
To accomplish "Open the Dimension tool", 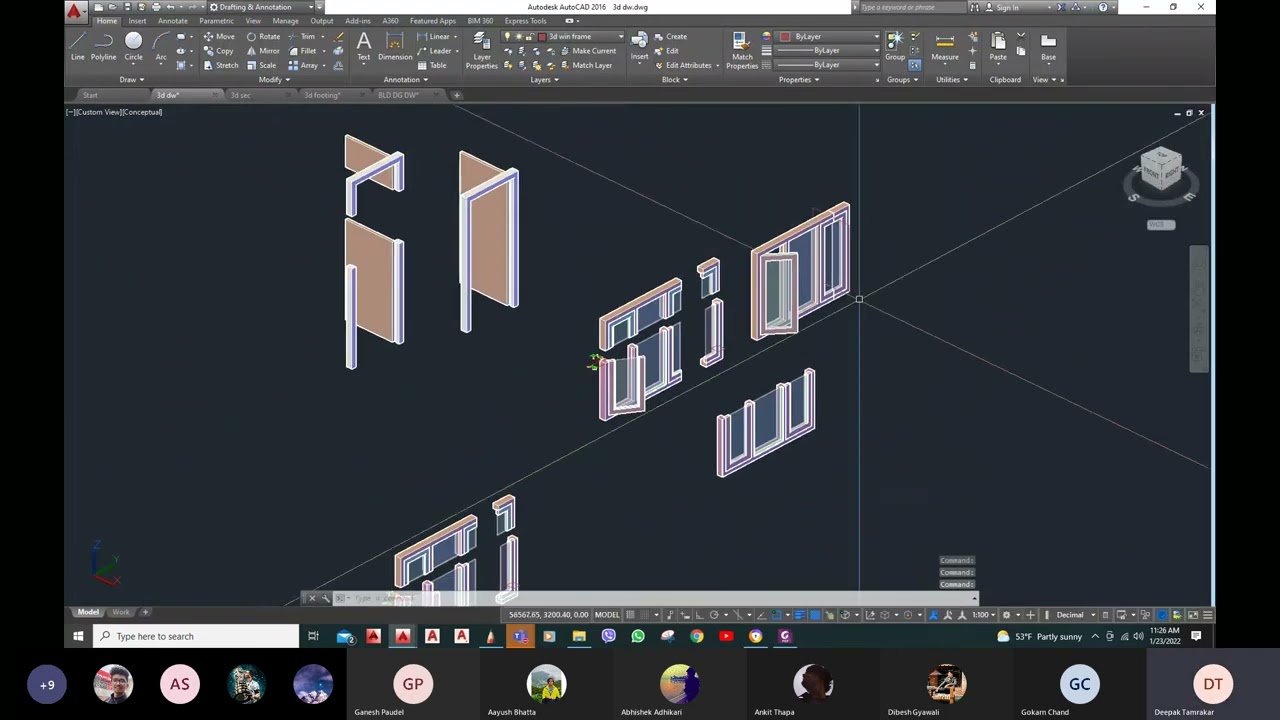I will [x=395, y=45].
